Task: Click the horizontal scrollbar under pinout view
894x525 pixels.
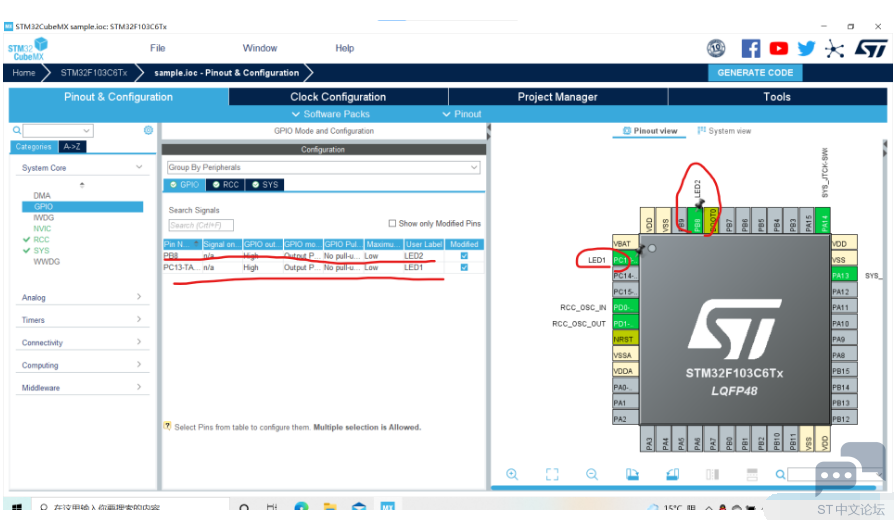Action: (683, 488)
